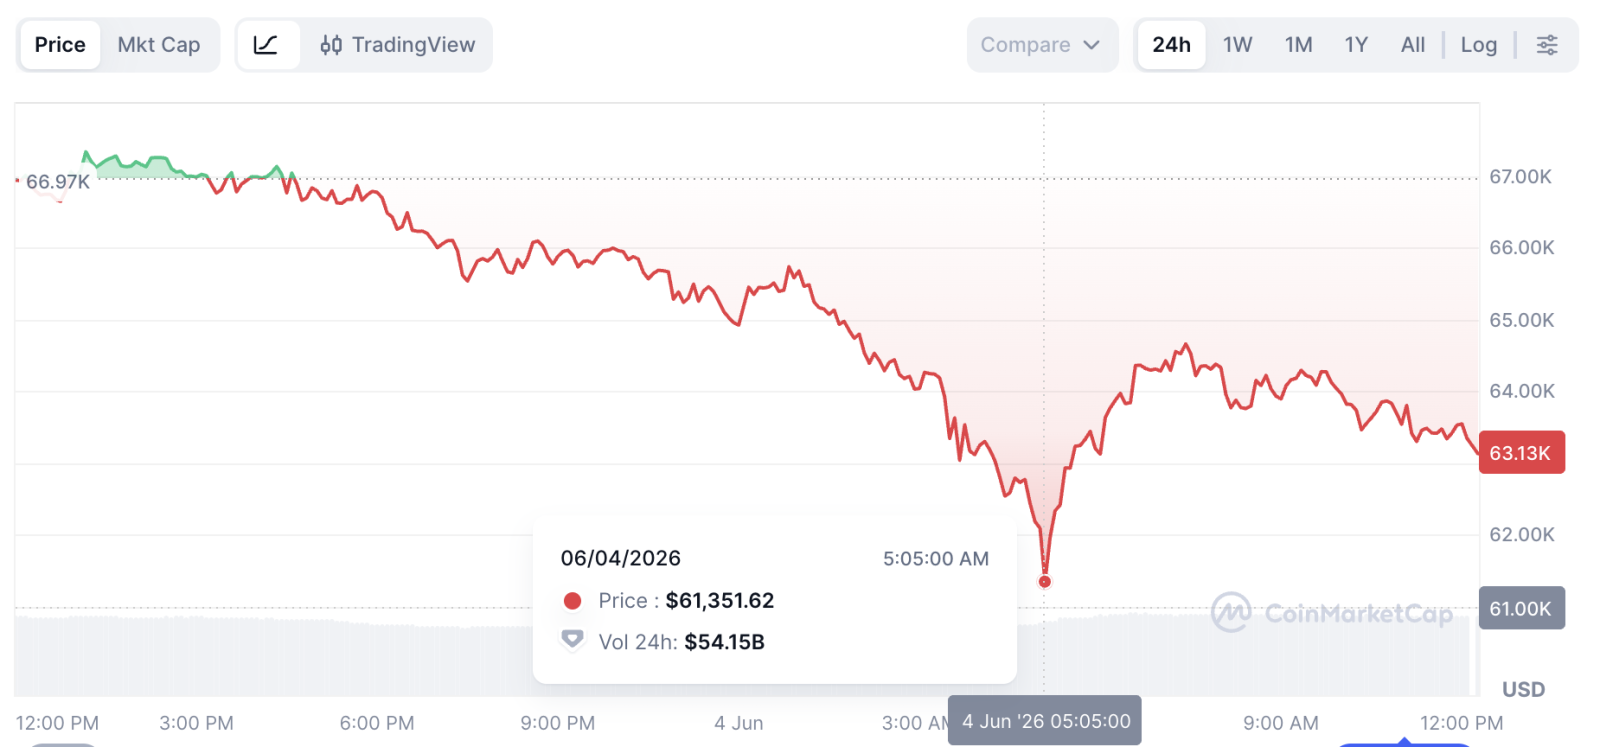This screenshot has height=747, width=1600.
Task: Click the Compare dropdown chevron
Action: click(x=1092, y=45)
